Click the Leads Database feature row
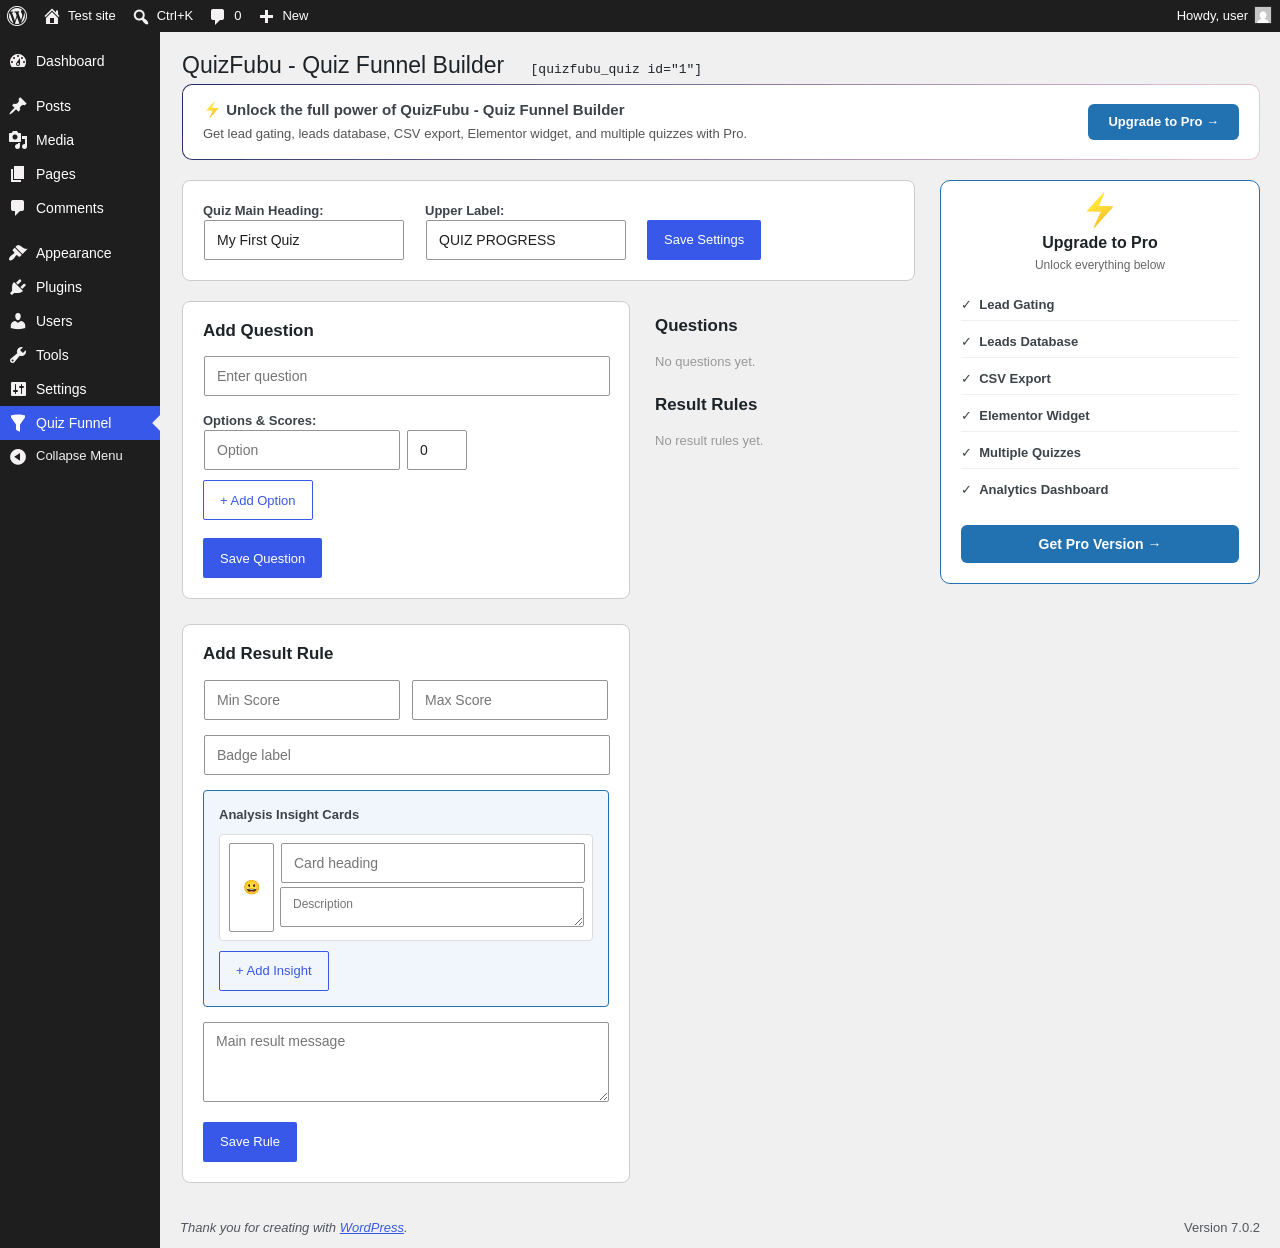1280x1248 pixels. click(x=1100, y=342)
